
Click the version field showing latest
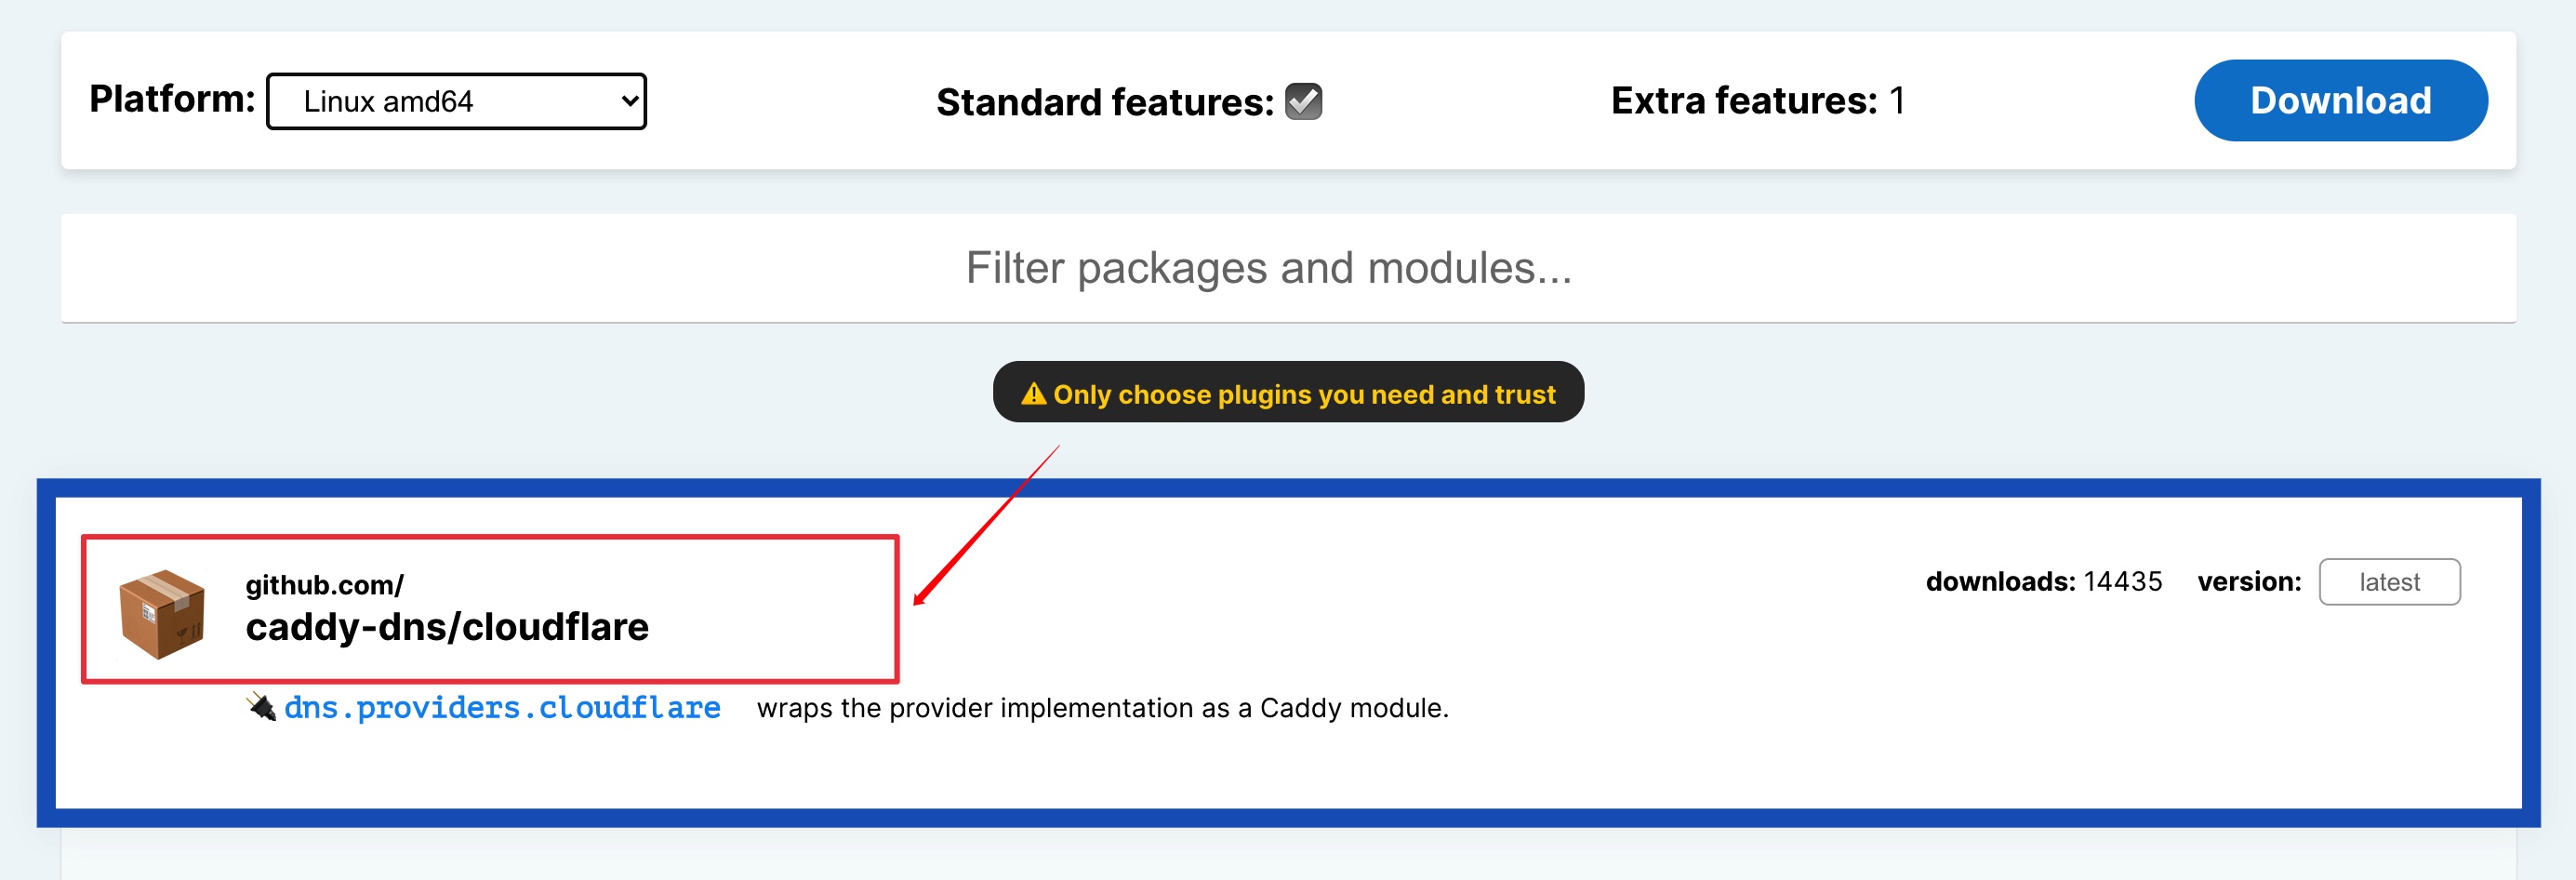click(2388, 582)
